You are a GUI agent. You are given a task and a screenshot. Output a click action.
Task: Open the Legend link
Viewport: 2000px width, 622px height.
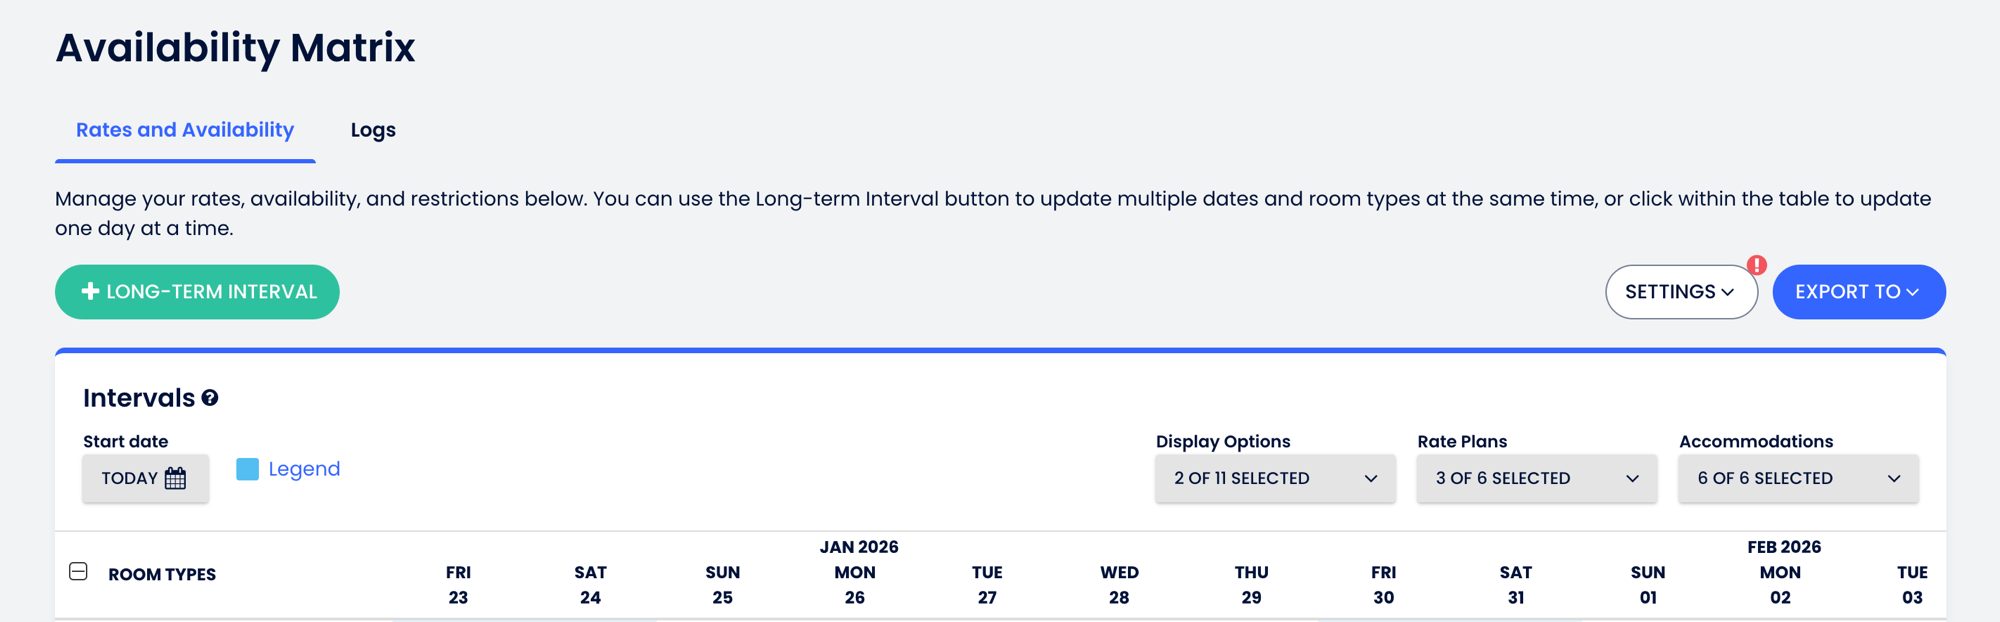(304, 469)
